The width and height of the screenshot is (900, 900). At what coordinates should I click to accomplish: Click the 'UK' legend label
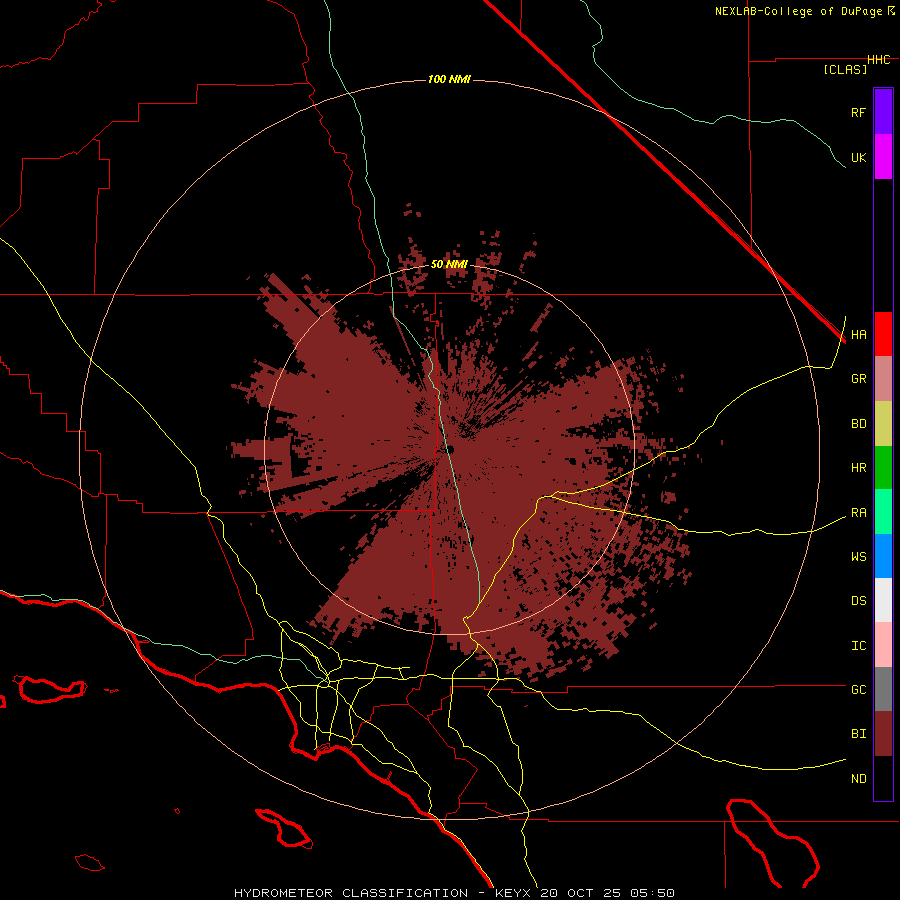[x=858, y=157]
